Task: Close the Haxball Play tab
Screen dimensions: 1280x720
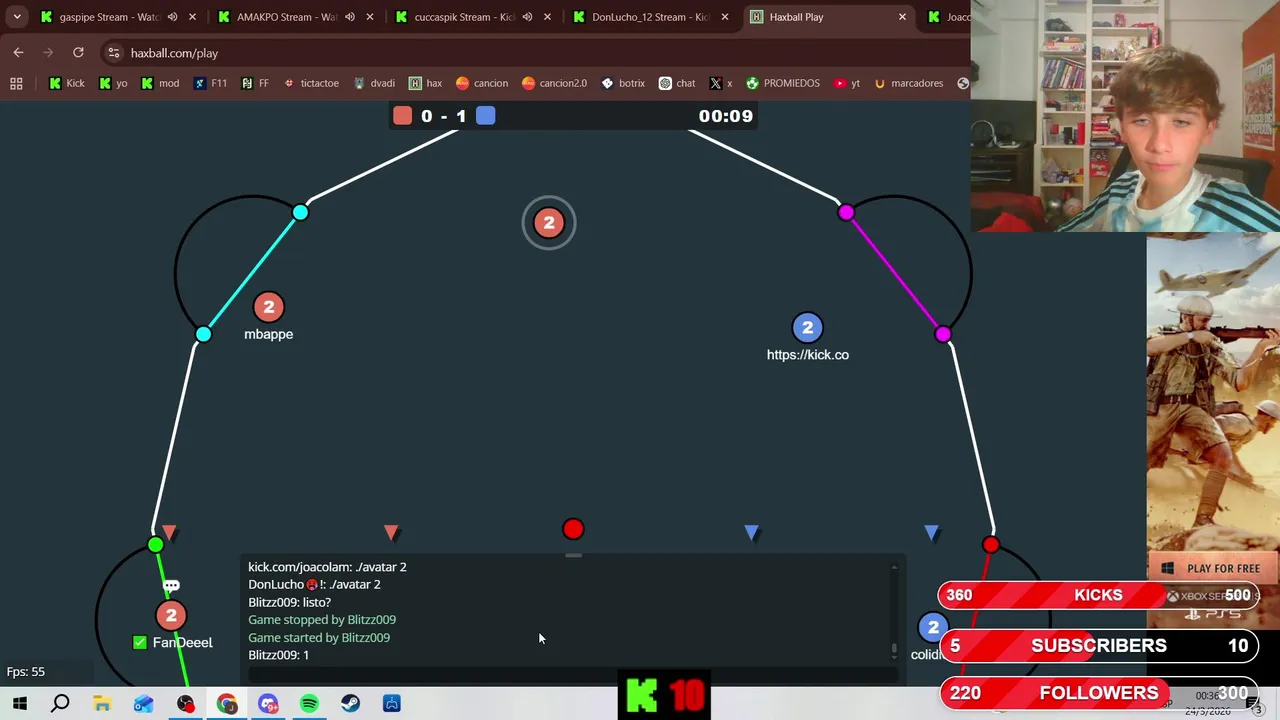Action: (x=902, y=17)
